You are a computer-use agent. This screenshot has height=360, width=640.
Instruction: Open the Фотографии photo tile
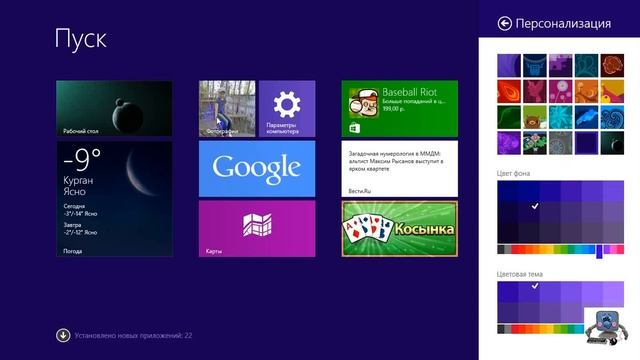(227, 109)
